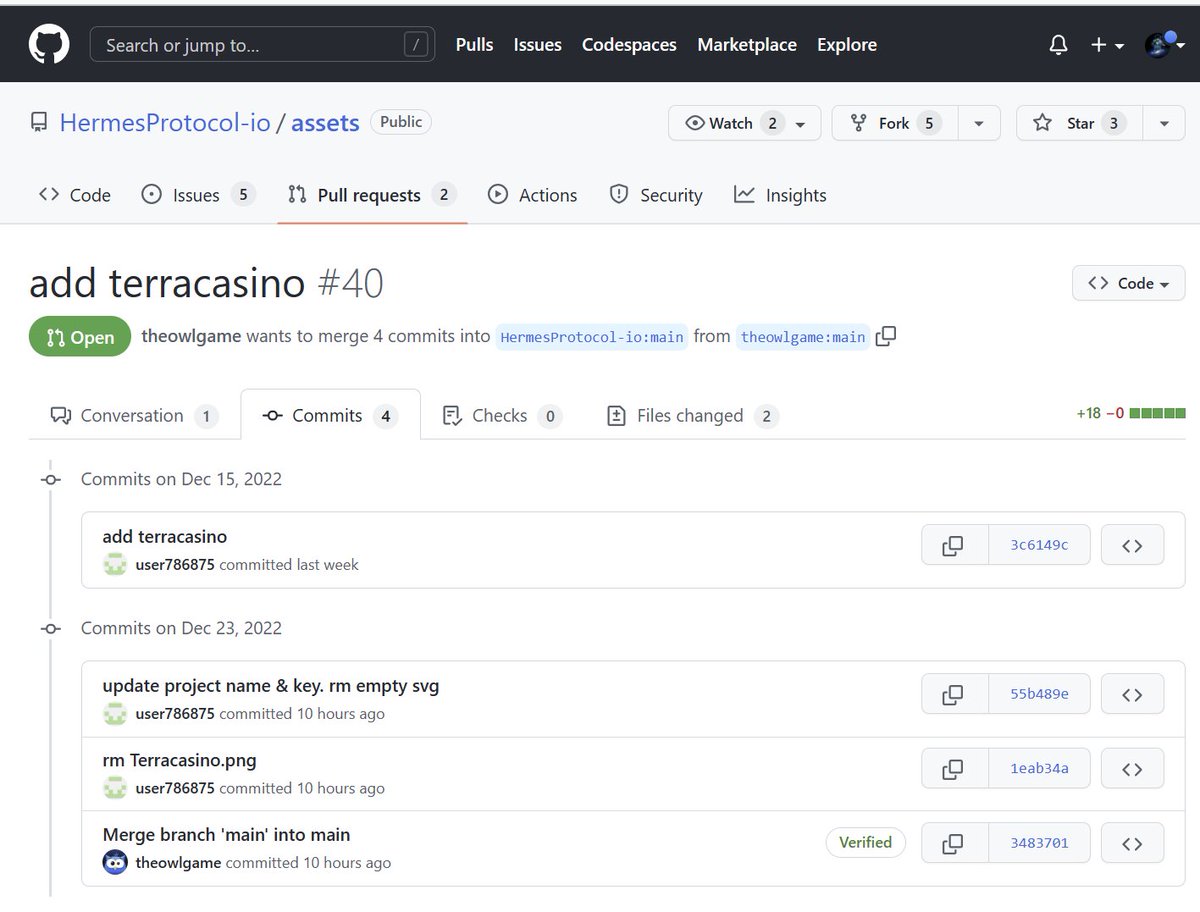
Task: Switch to the repository Code tab
Action: click(x=74, y=195)
